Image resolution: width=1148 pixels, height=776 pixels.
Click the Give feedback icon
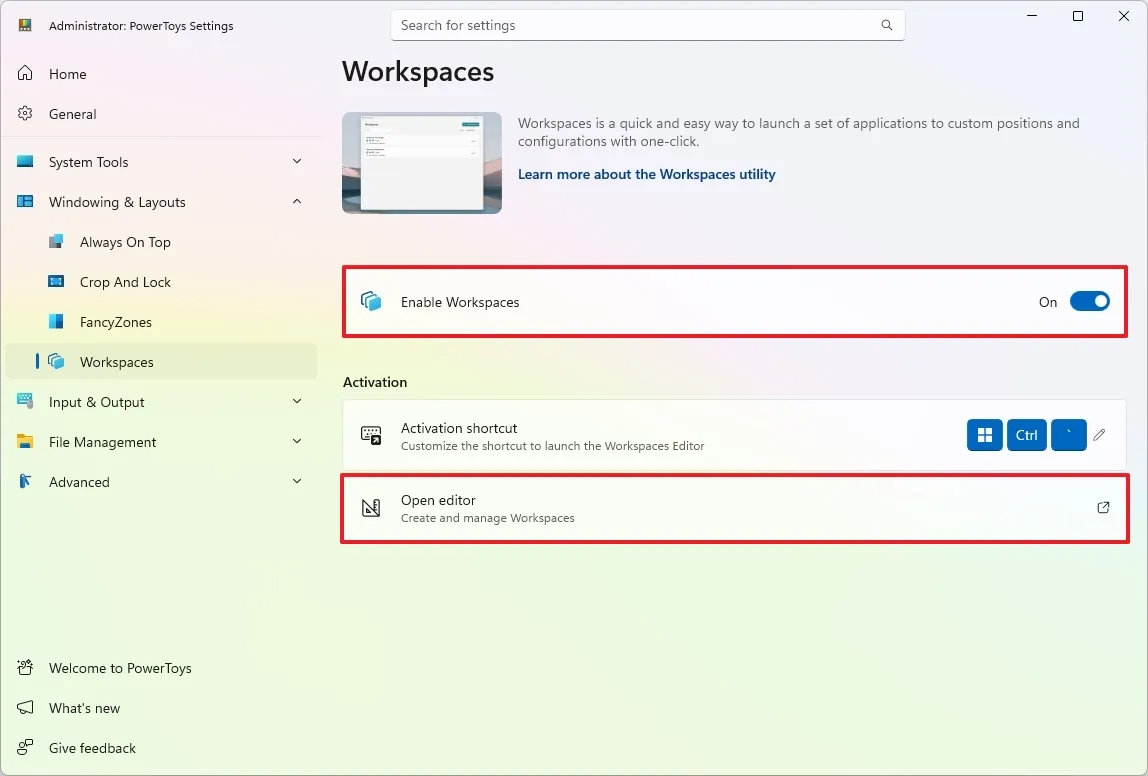pyautogui.click(x=24, y=748)
